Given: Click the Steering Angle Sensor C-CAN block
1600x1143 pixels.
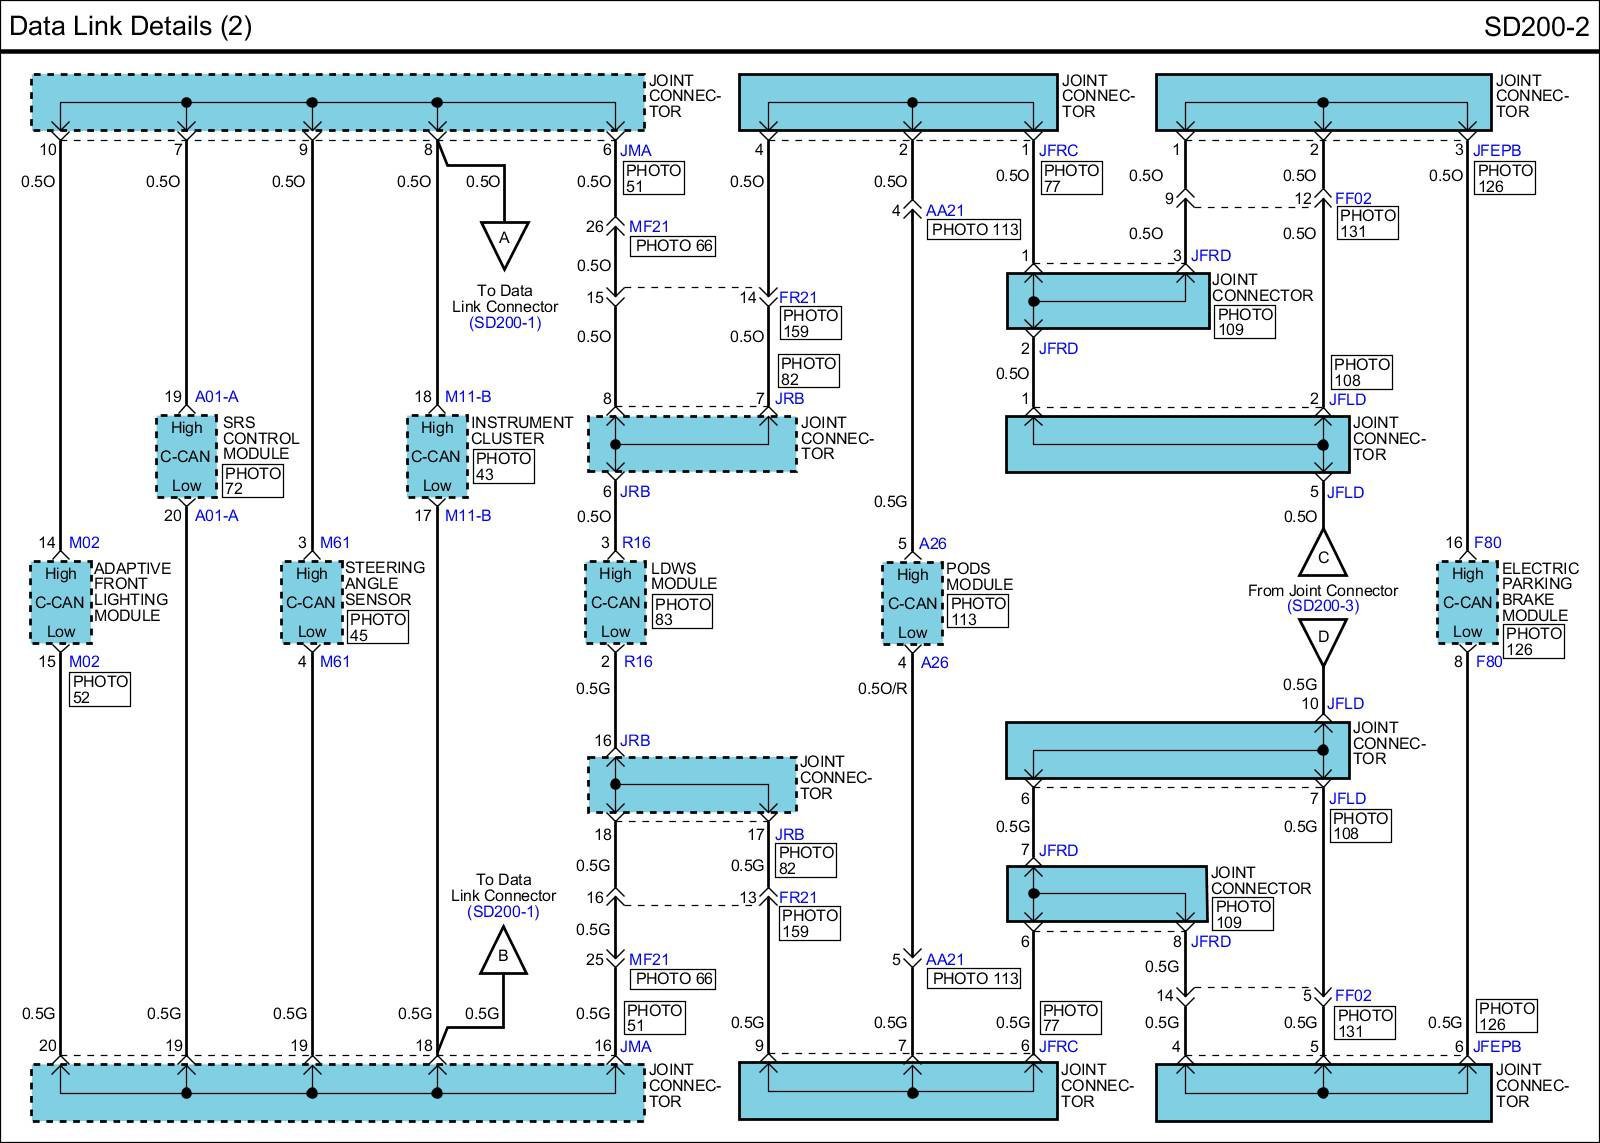Looking at the screenshot, I should (311, 602).
